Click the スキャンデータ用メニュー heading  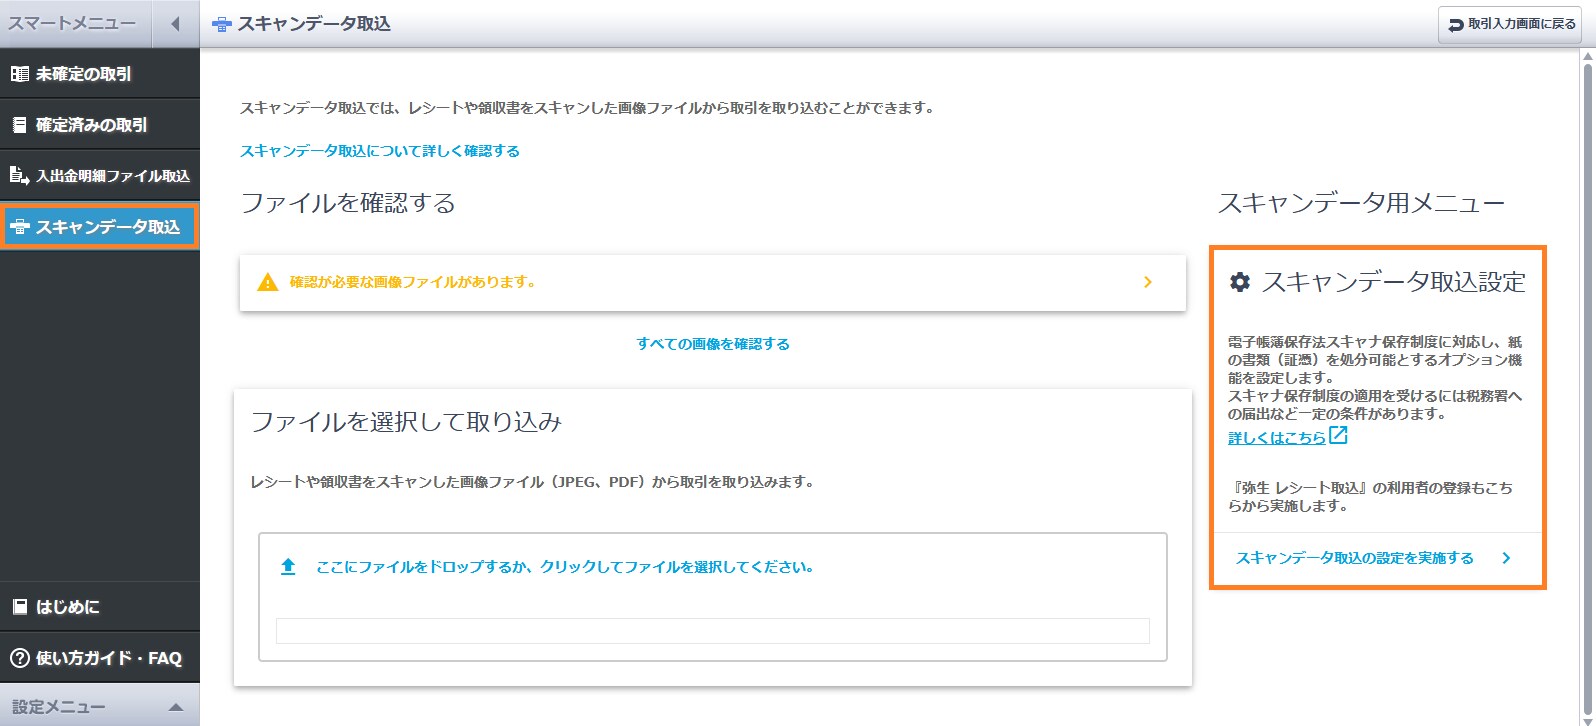point(1361,204)
